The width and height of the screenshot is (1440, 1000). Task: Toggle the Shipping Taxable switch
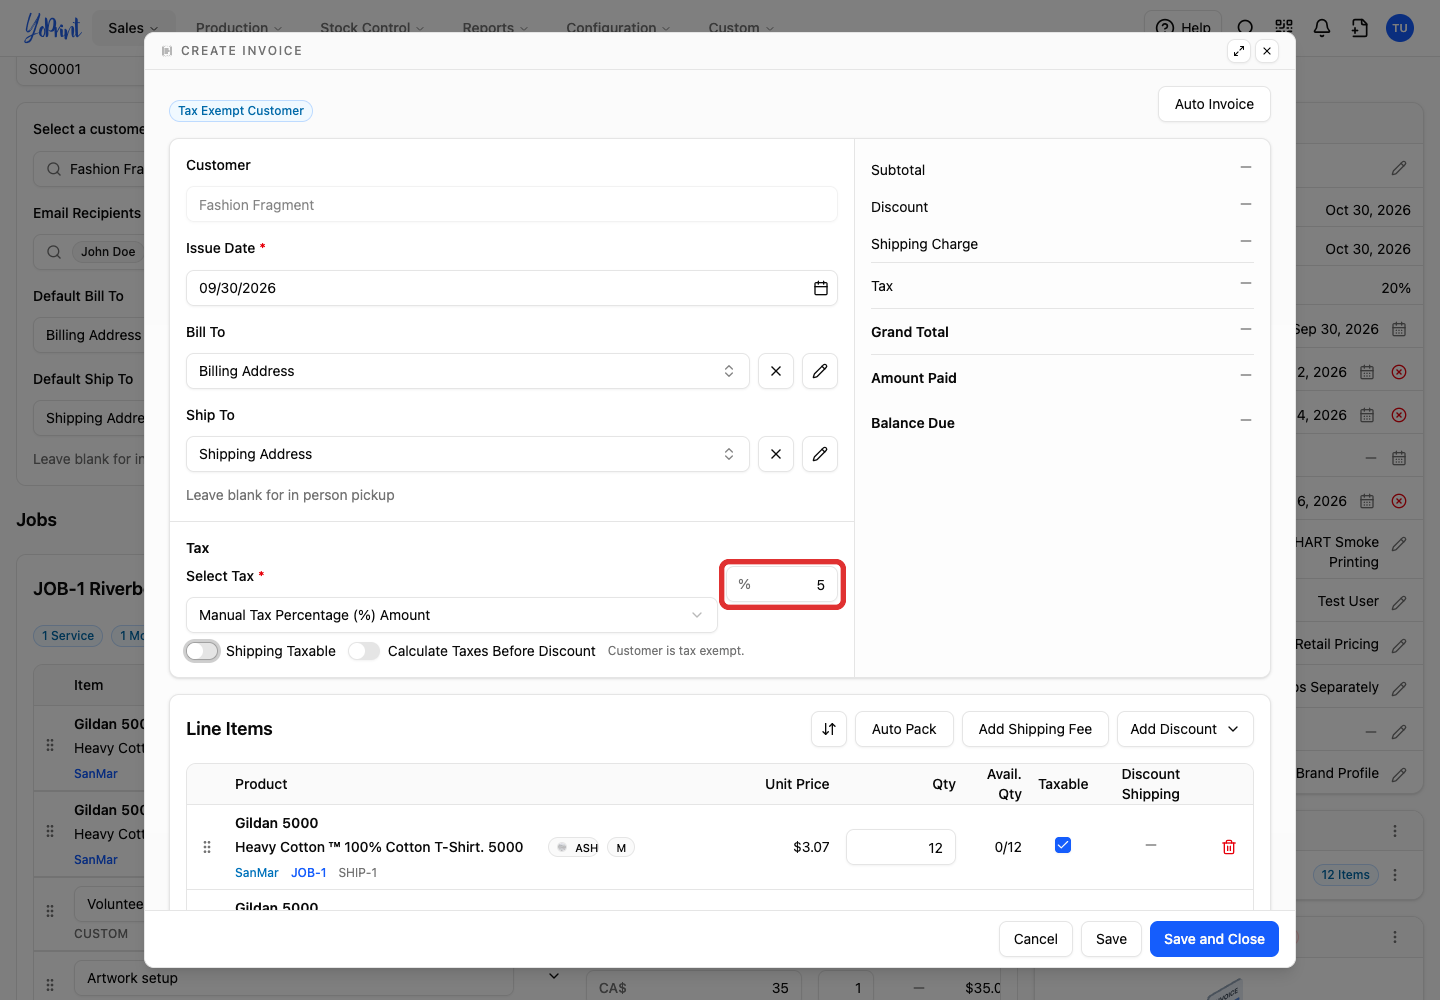pos(202,651)
